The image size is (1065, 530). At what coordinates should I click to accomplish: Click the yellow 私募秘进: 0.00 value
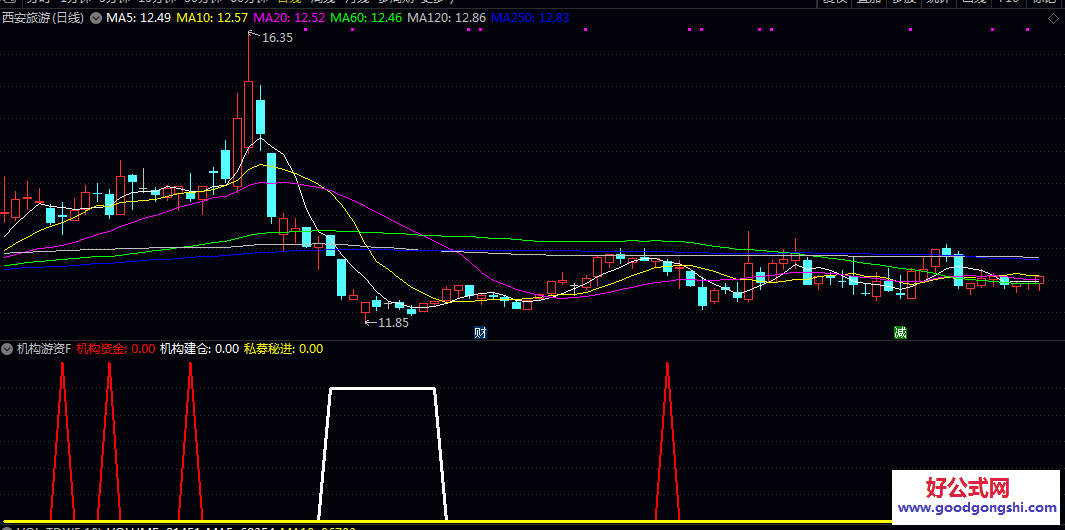coord(283,349)
